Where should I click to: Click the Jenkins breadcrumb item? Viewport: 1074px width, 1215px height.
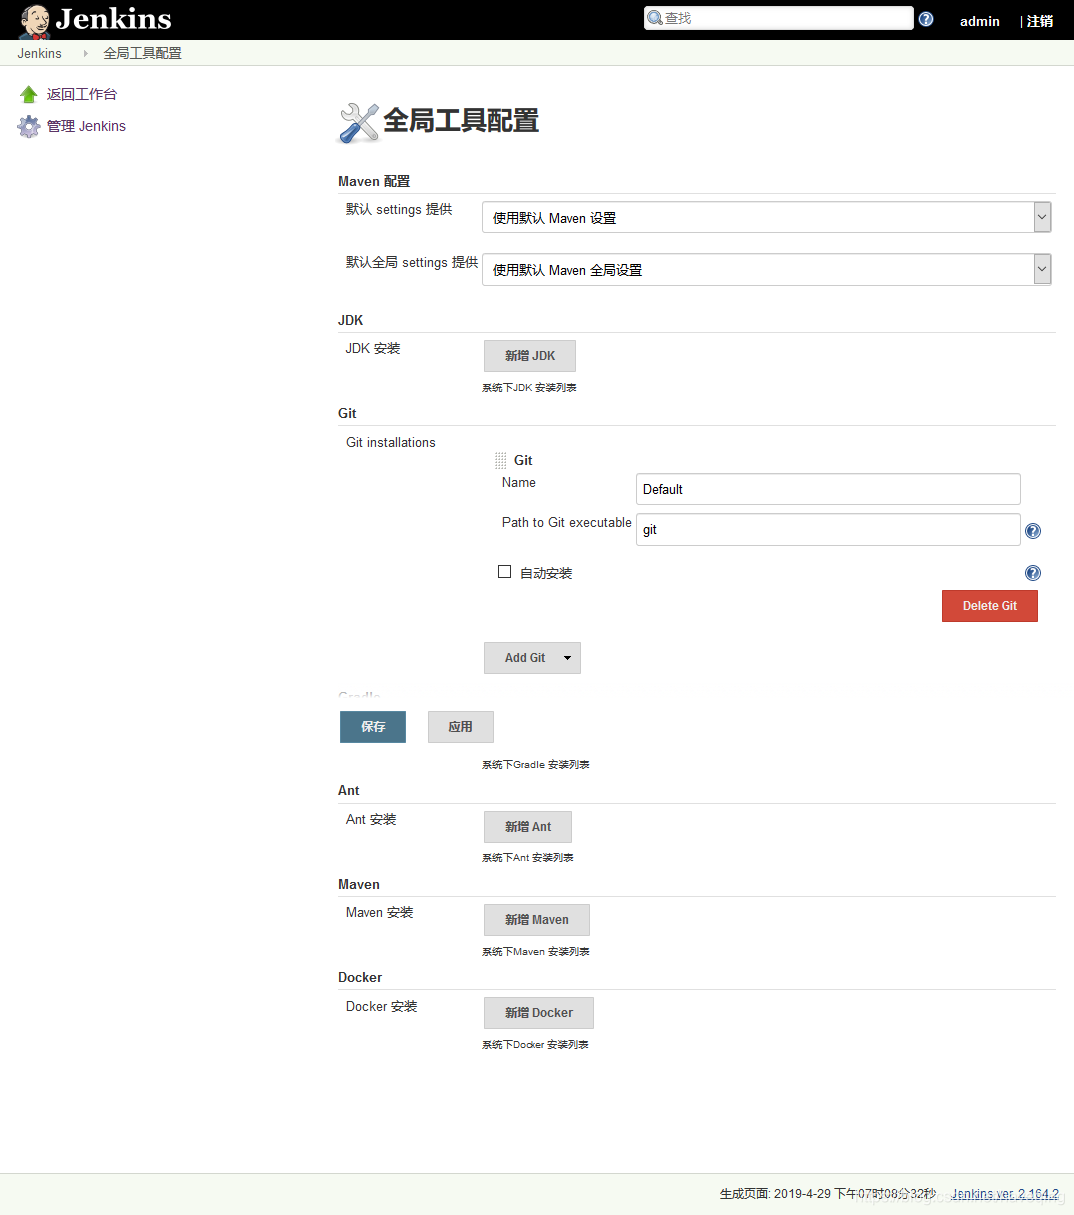pyautogui.click(x=39, y=53)
